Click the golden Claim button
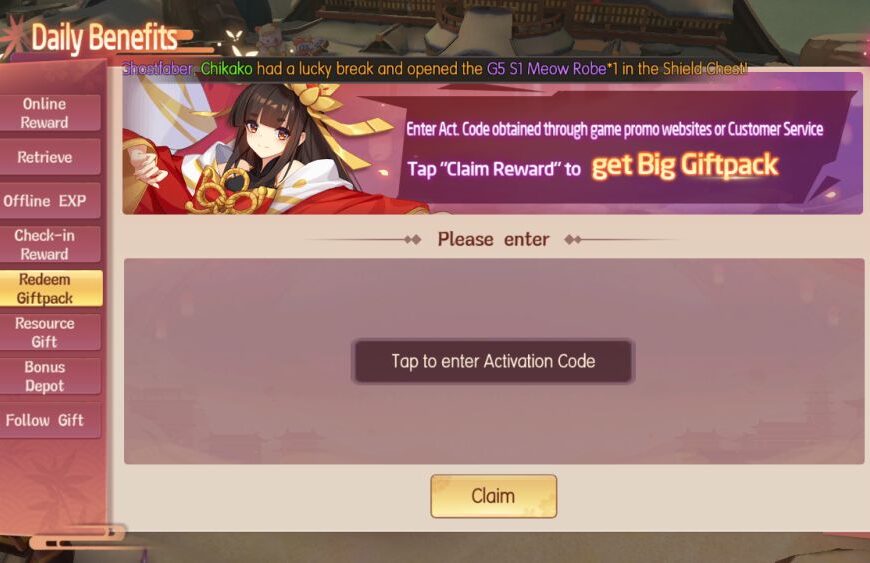The image size is (870, 563). [493, 496]
